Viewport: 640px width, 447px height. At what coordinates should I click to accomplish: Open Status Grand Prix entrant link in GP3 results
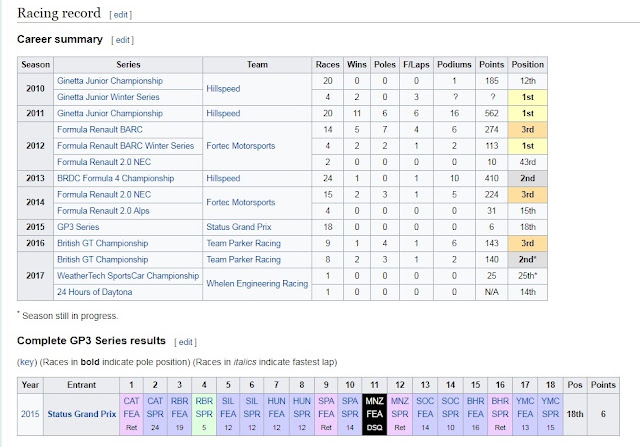click(x=82, y=414)
